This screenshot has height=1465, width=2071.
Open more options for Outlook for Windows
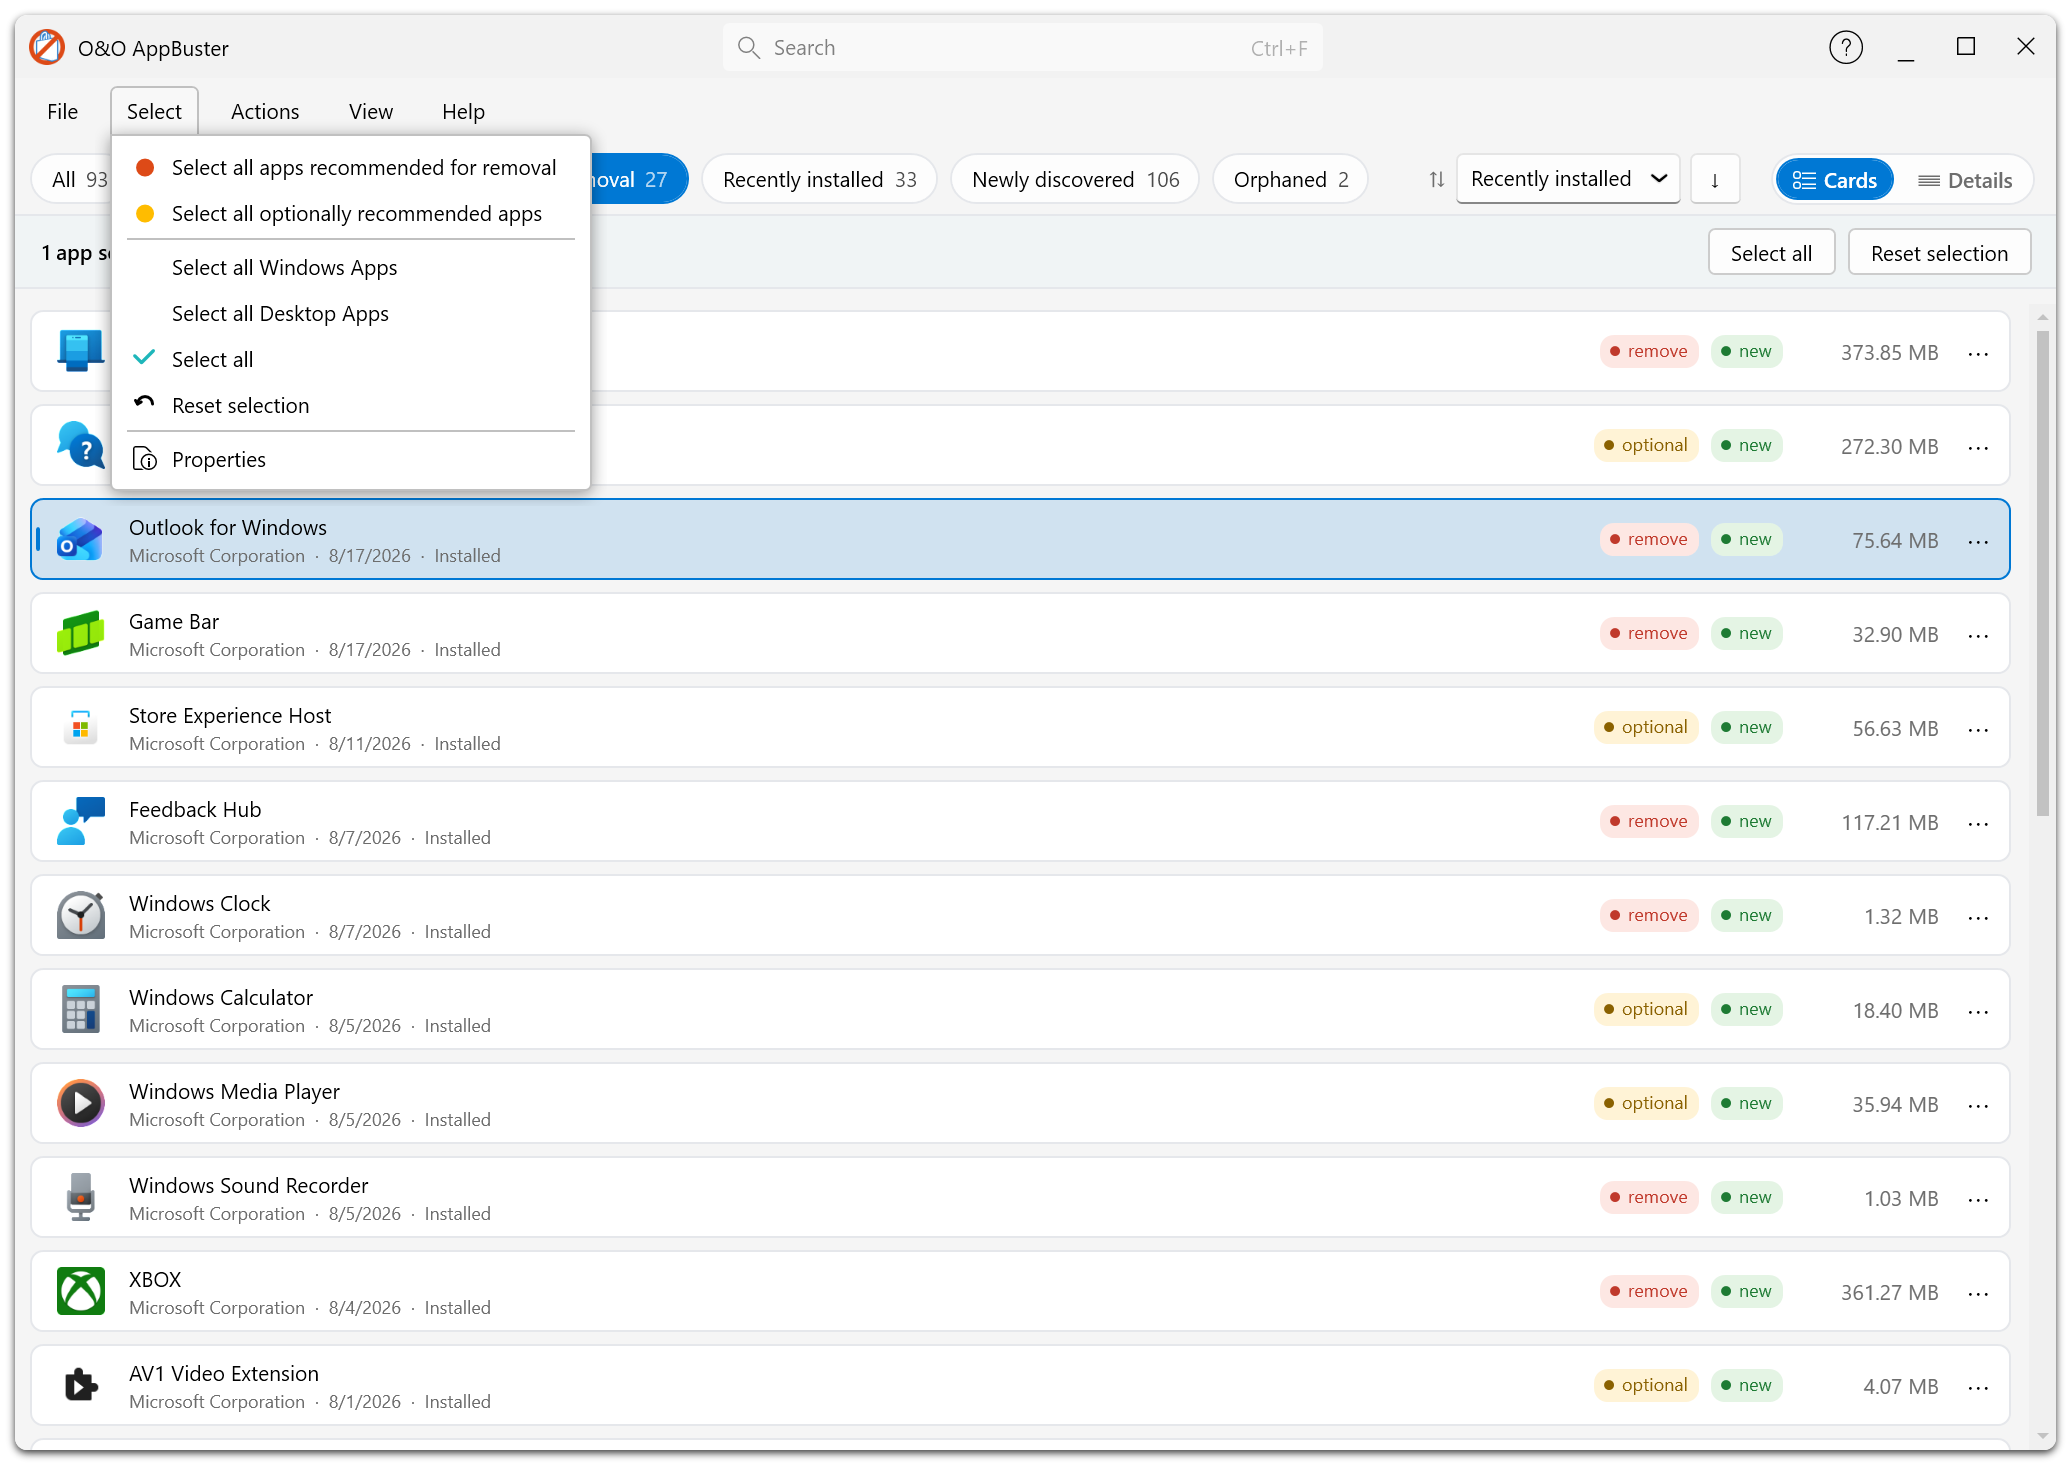1978,541
